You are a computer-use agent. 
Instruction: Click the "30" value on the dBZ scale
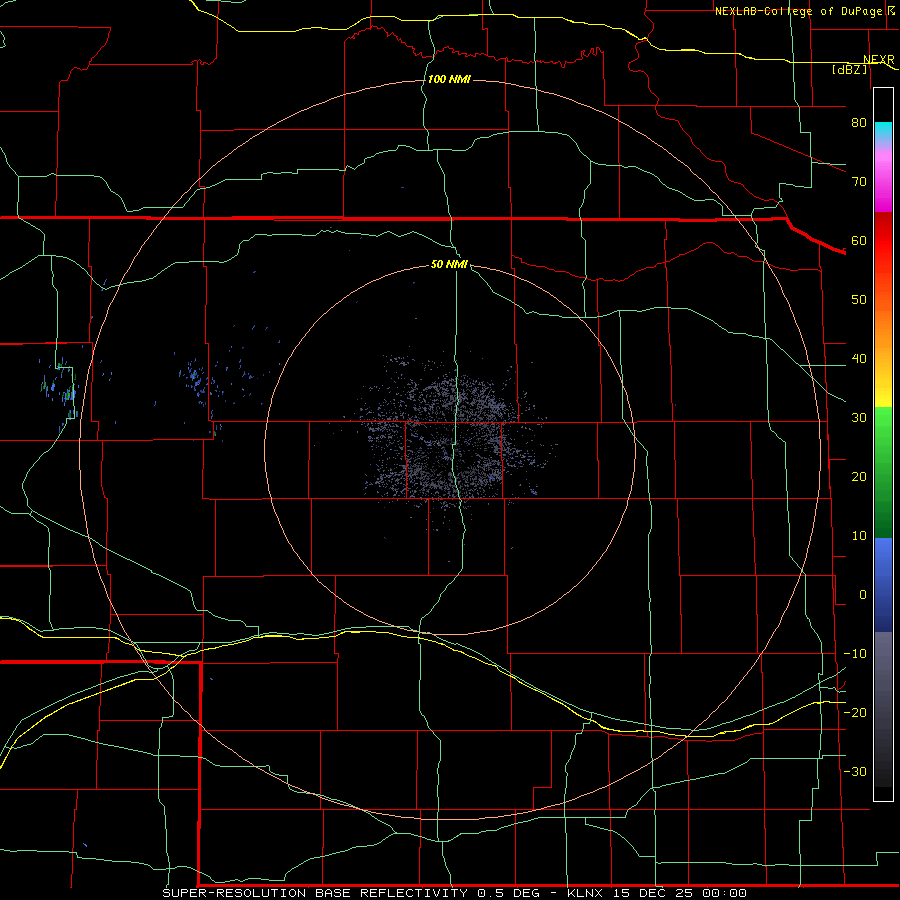coord(859,418)
